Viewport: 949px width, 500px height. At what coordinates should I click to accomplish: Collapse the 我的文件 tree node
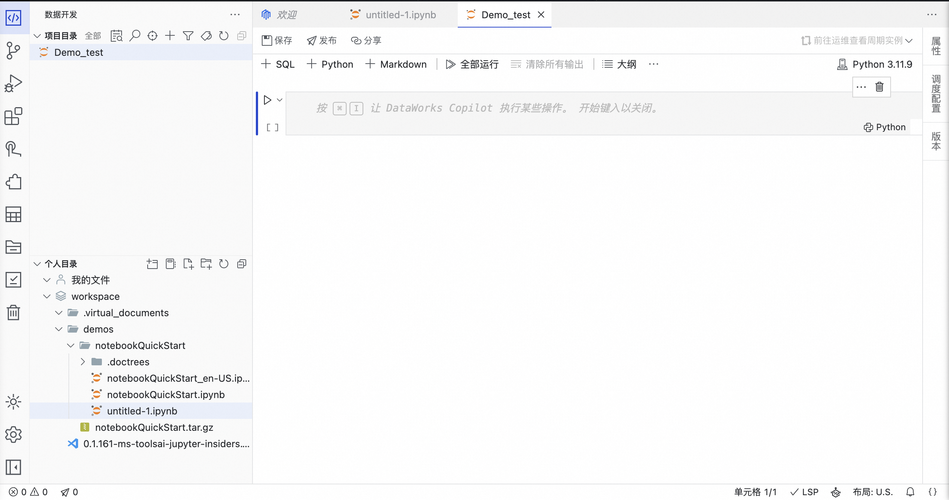[47, 280]
